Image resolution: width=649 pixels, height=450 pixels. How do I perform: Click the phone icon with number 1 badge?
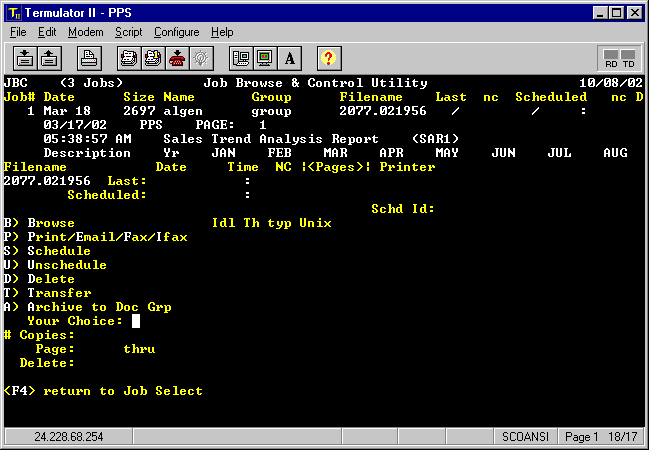pos(153,58)
